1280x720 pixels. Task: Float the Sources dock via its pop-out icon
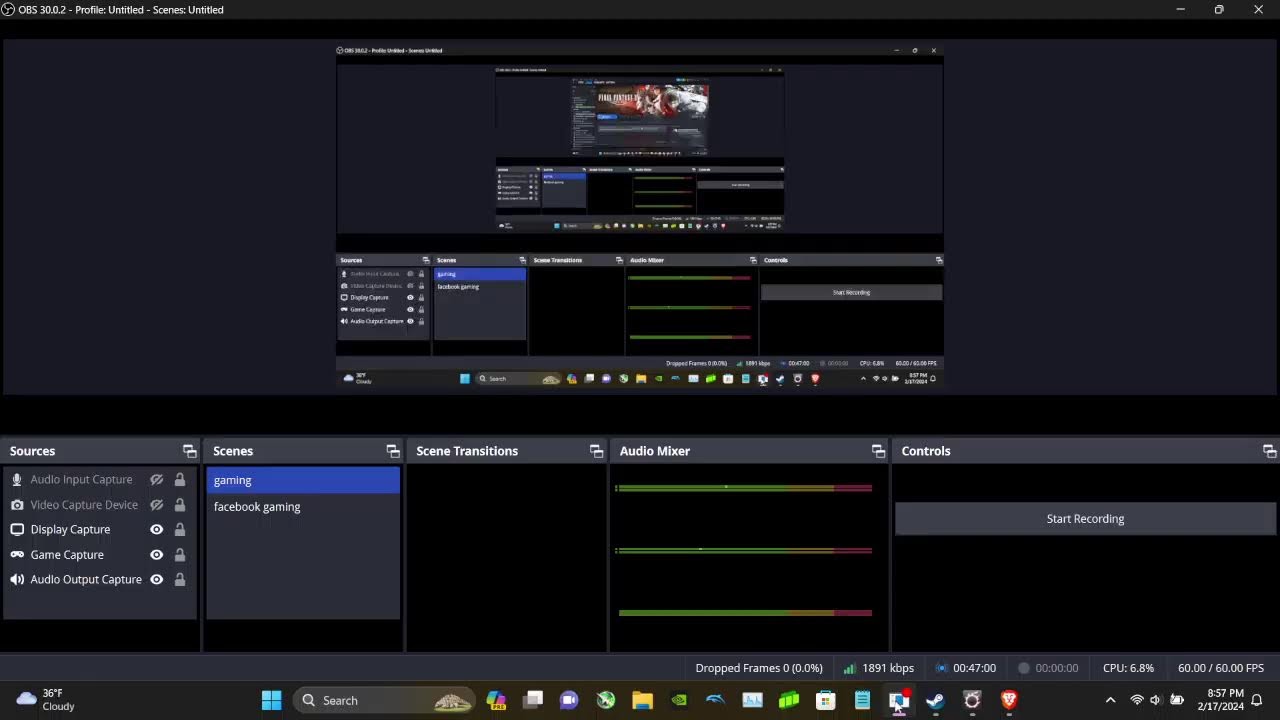pos(189,451)
